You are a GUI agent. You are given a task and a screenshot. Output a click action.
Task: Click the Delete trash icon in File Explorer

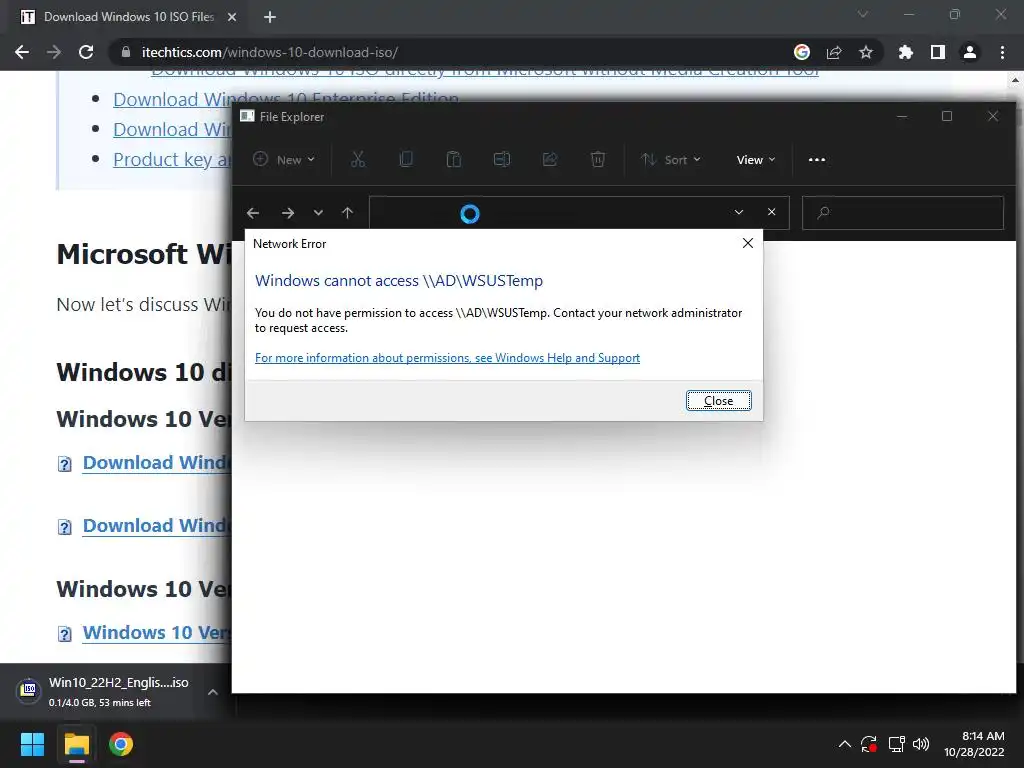point(598,159)
